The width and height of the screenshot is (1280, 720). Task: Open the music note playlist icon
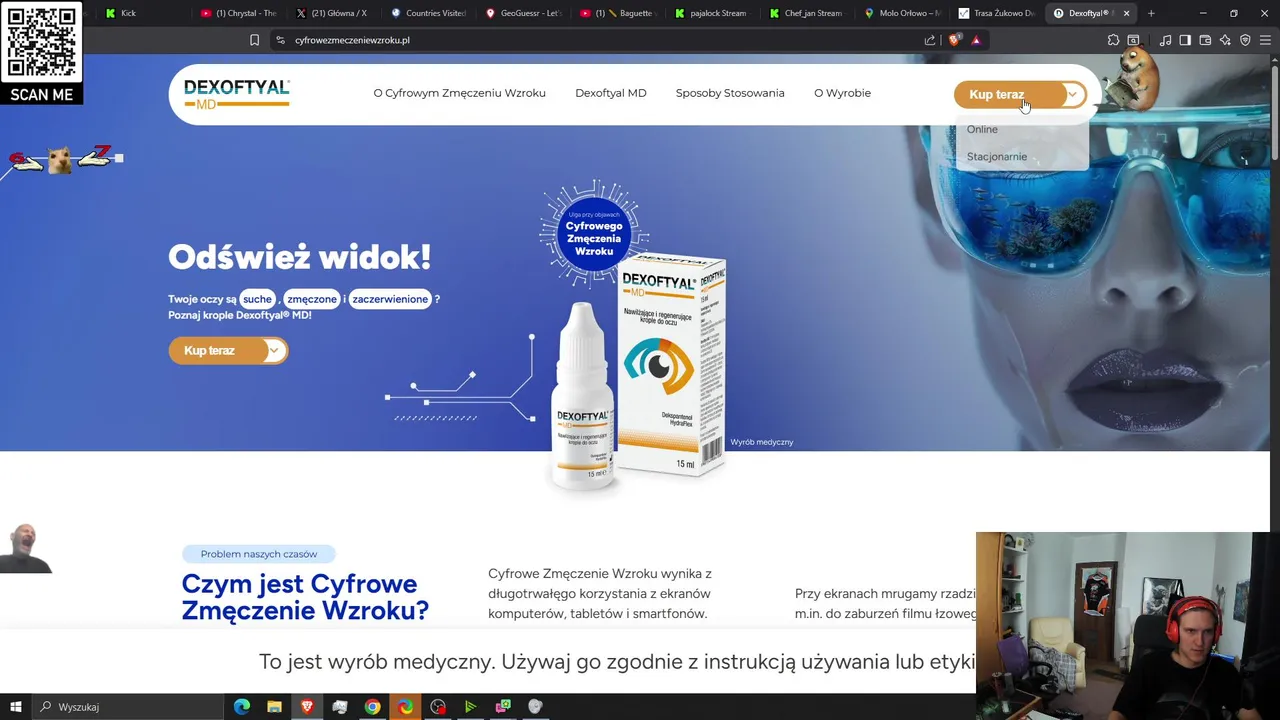click(1165, 40)
